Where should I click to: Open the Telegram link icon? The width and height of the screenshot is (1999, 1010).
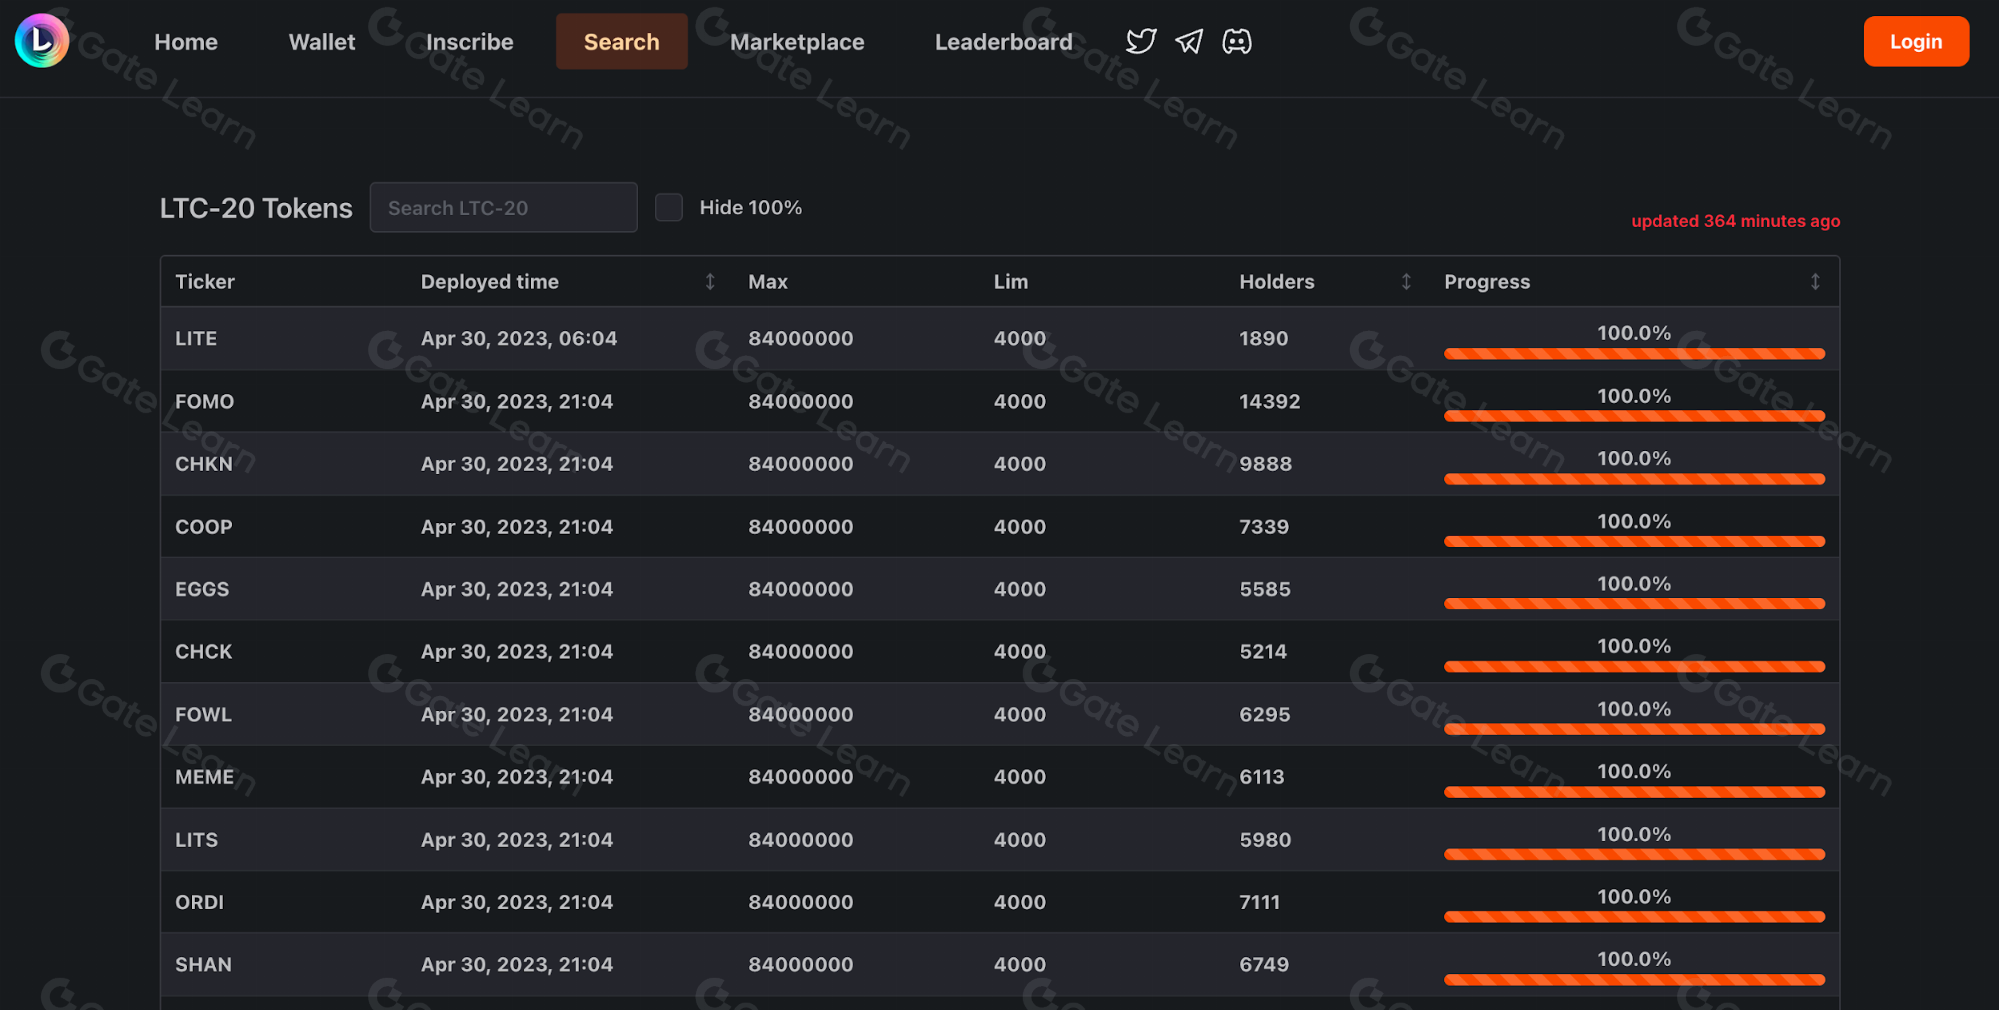pyautogui.click(x=1189, y=41)
